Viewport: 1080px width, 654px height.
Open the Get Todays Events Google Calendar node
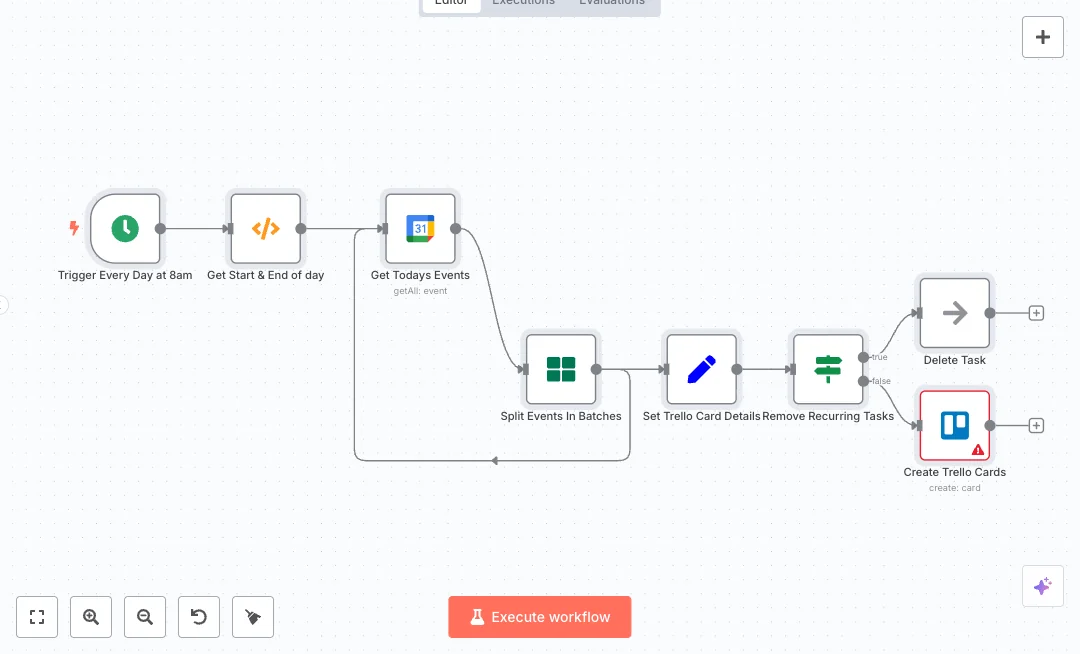click(x=420, y=228)
